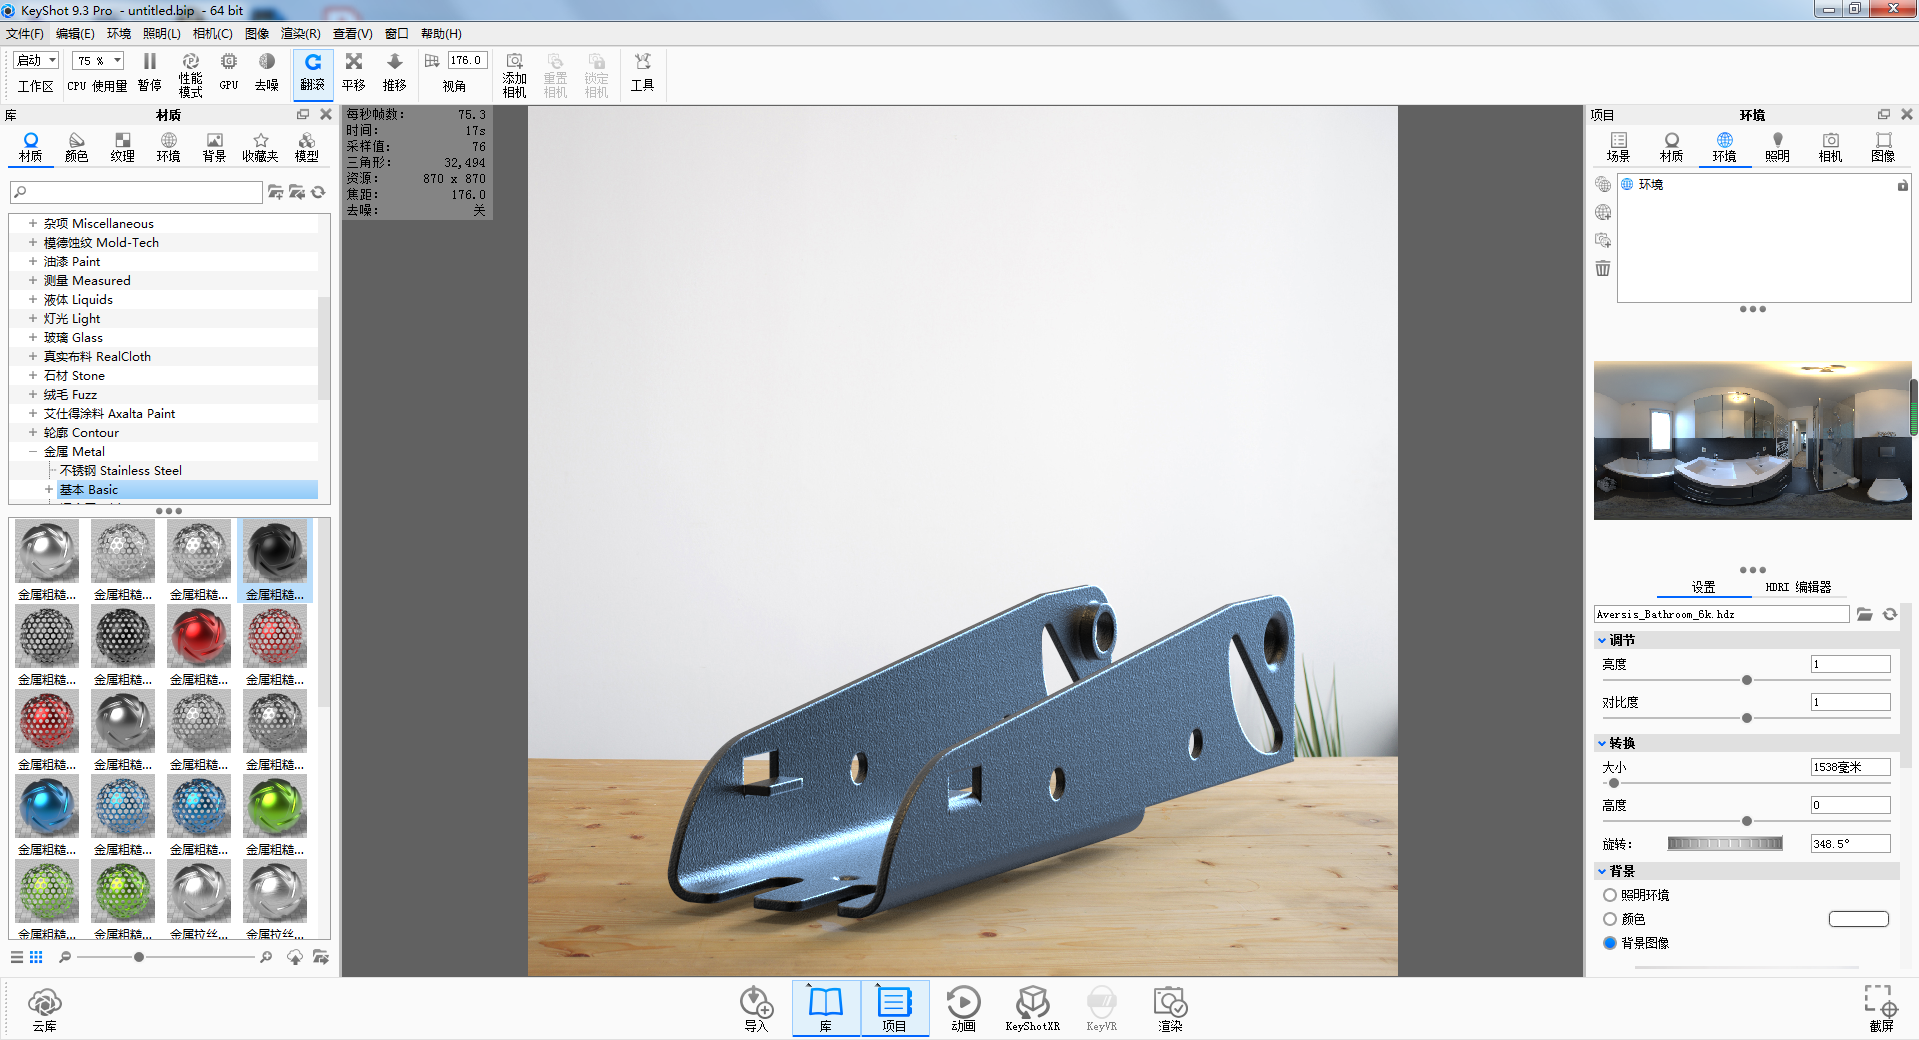Refresh the HDR environment file
This screenshot has width=1919, height=1040.
point(1889,614)
